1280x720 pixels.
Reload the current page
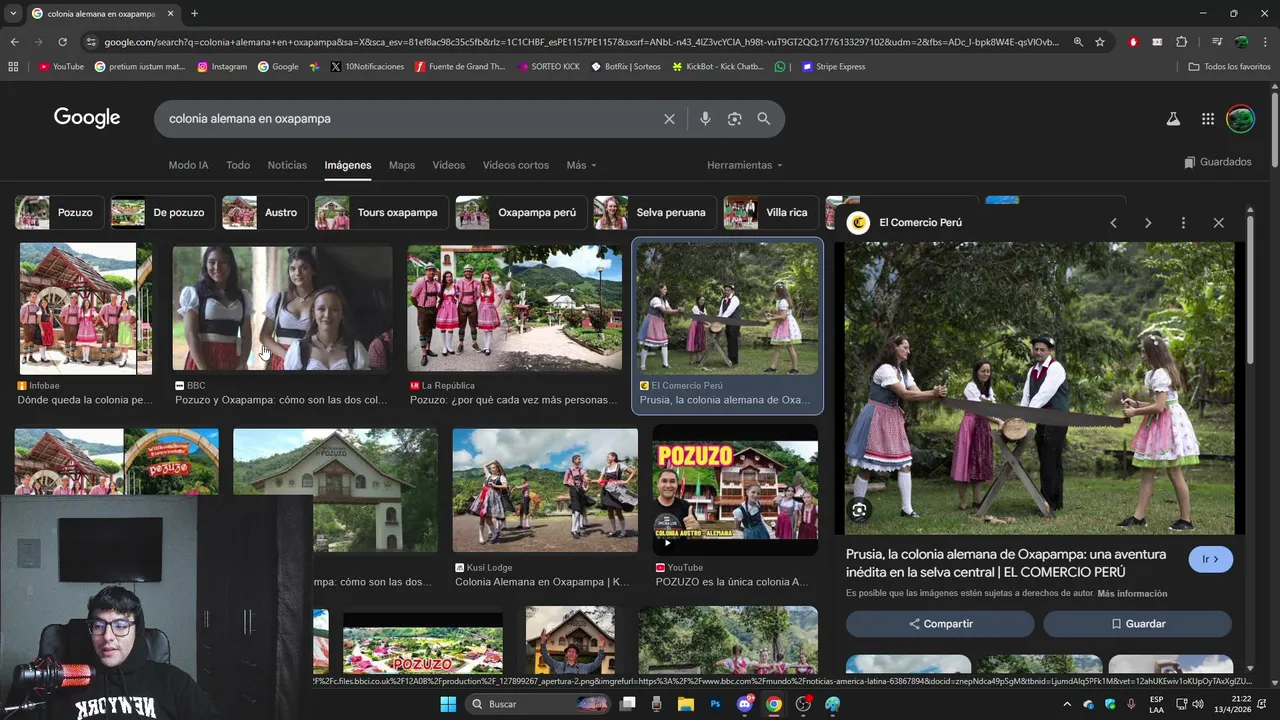point(62,42)
